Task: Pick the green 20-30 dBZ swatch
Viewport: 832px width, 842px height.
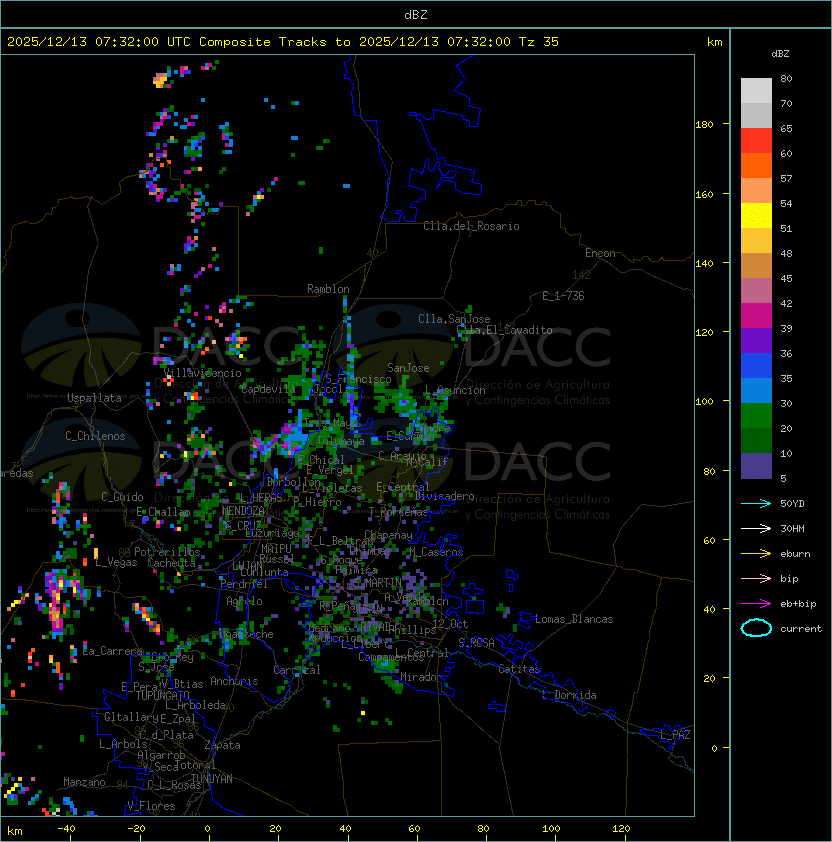Action: coord(756,416)
